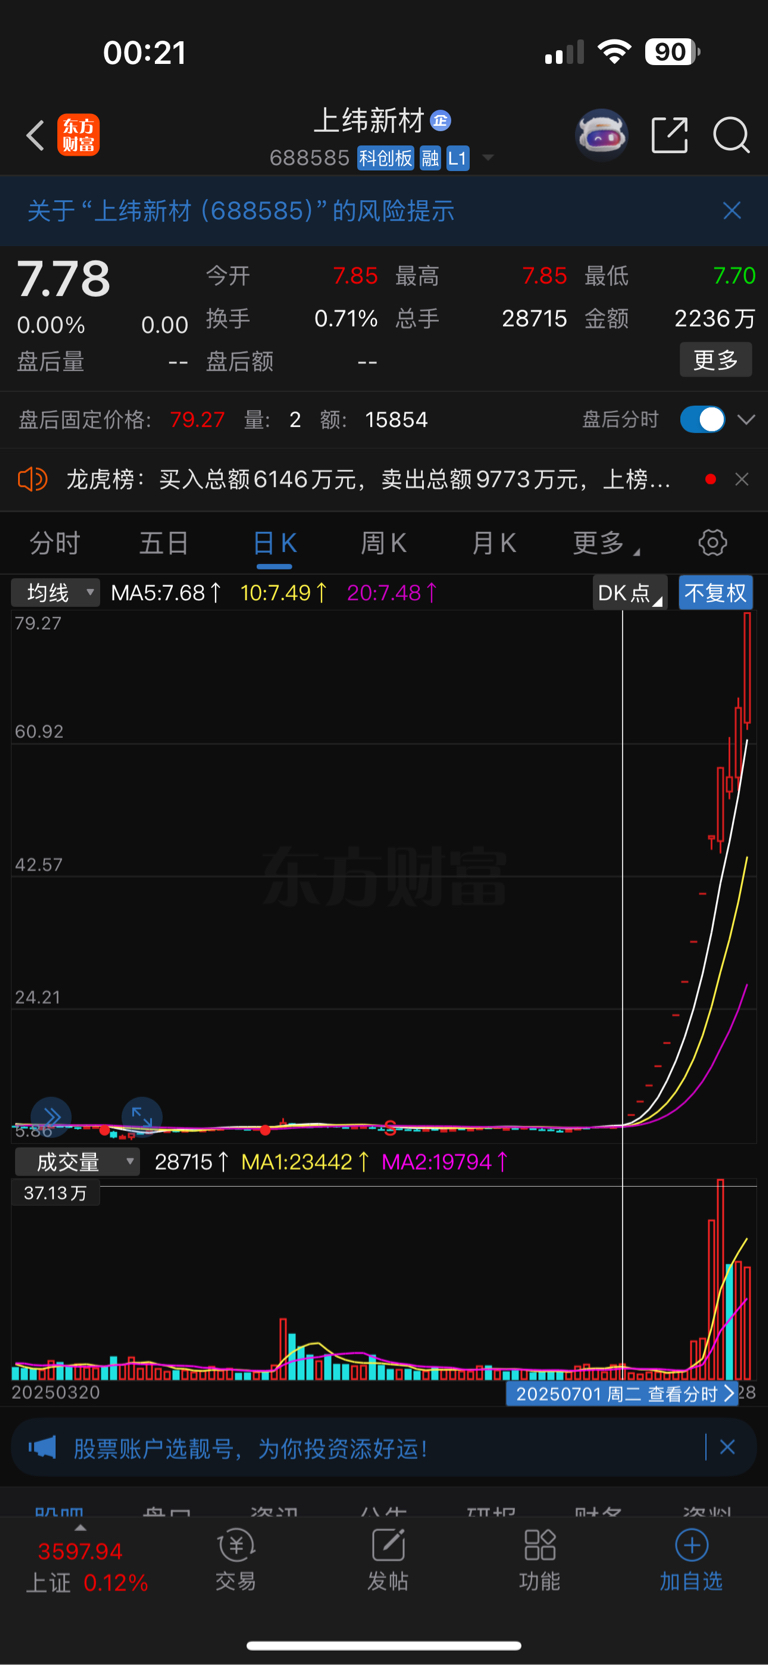Tap the diagonal-arrows zoom chart icon
This screenshot has height=1665, width=768.
click(142, 1116)
